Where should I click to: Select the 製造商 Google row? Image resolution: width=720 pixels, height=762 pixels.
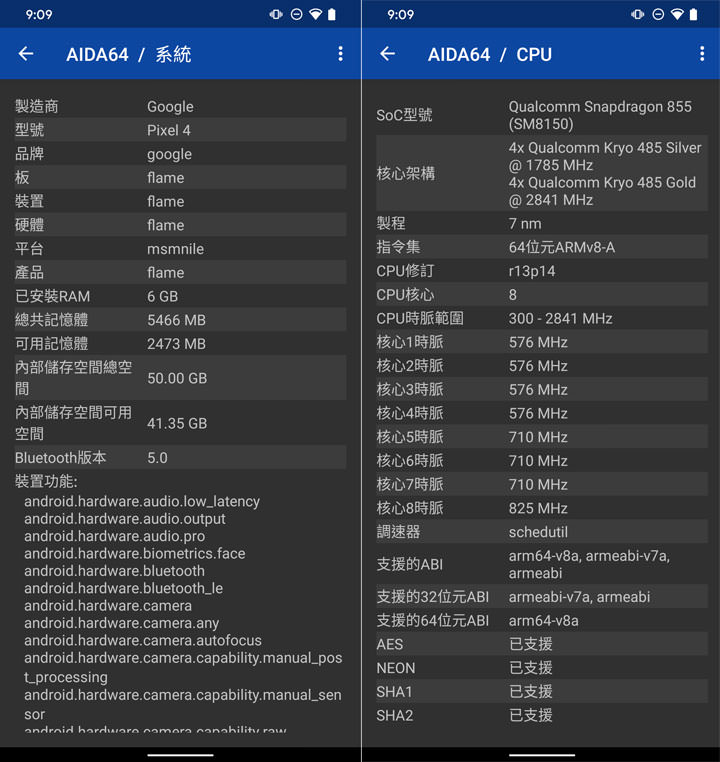[x=180, y=106]
